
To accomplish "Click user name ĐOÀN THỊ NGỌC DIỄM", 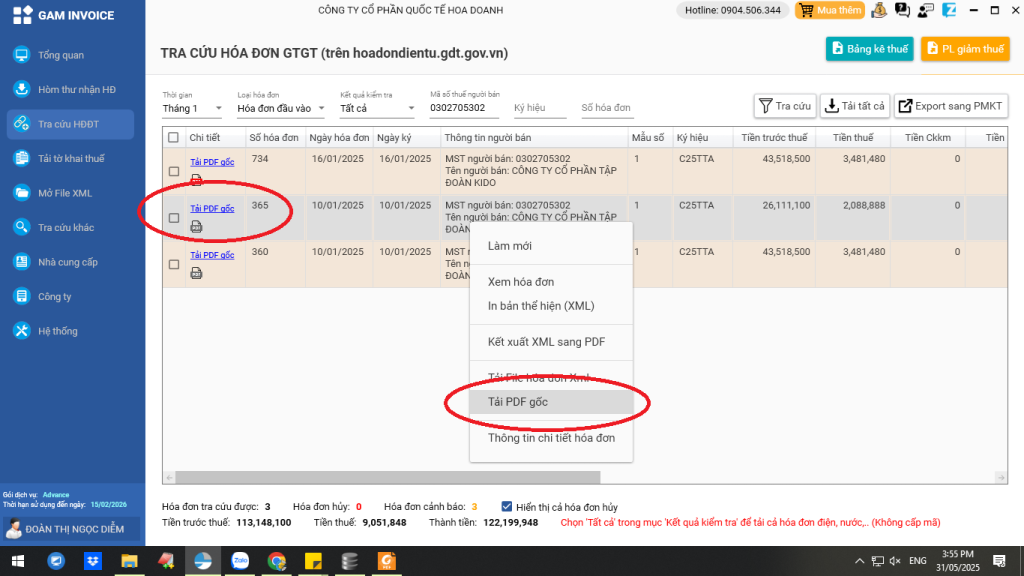I will pos(74,529).
